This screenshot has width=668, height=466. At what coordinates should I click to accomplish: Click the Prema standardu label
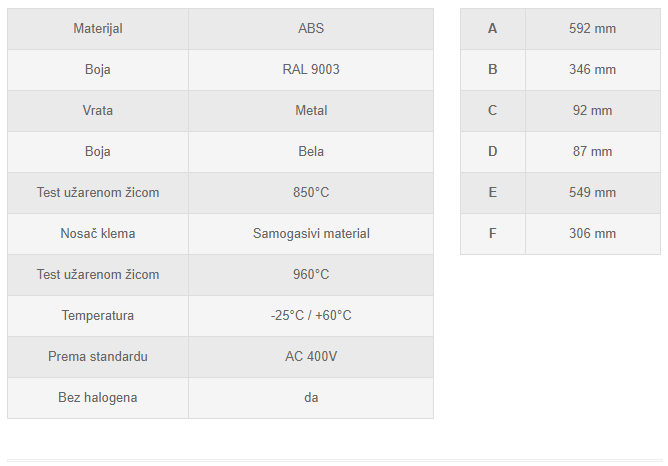click(x=98, y=357)
